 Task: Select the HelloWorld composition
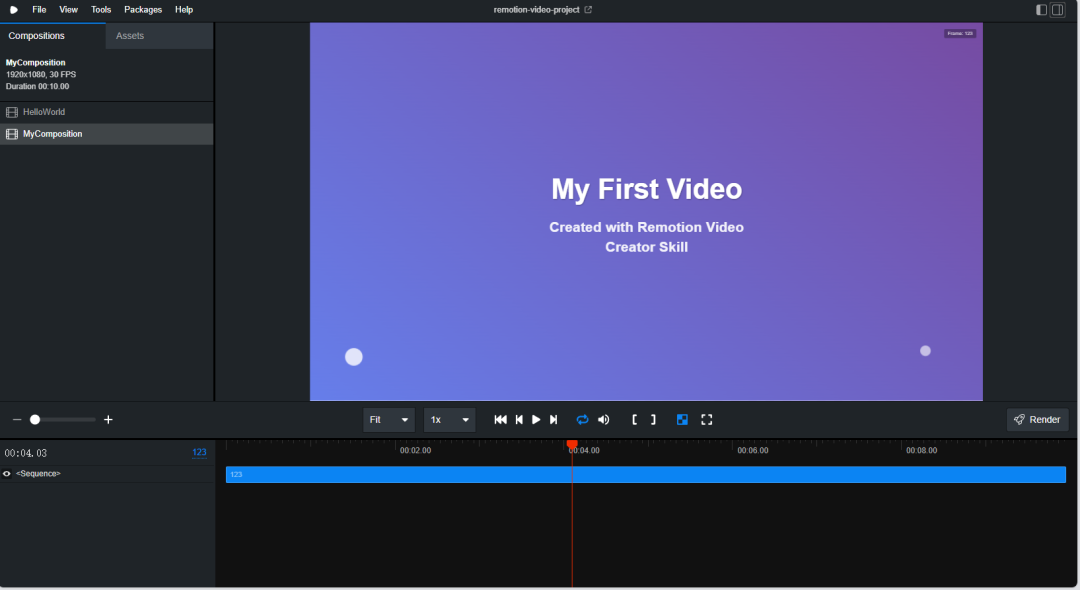point(44,112)
